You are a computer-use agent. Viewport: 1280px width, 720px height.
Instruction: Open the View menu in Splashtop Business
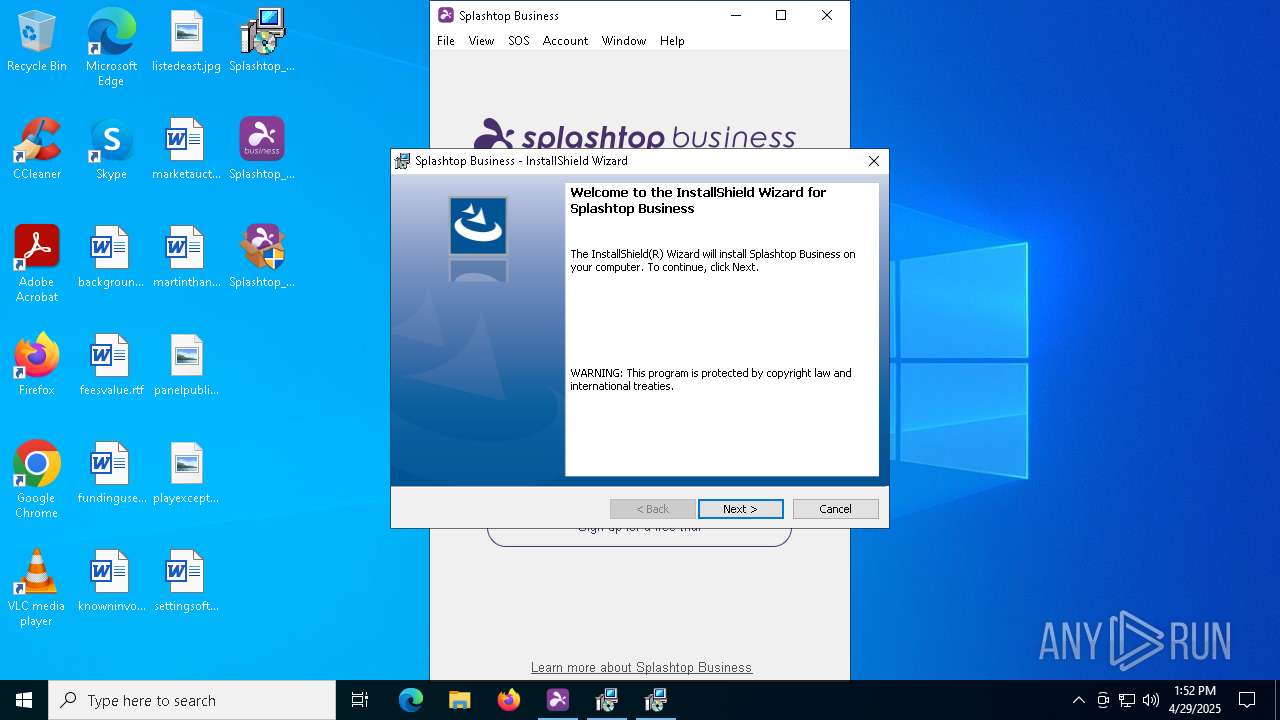[x=481, y=41]
